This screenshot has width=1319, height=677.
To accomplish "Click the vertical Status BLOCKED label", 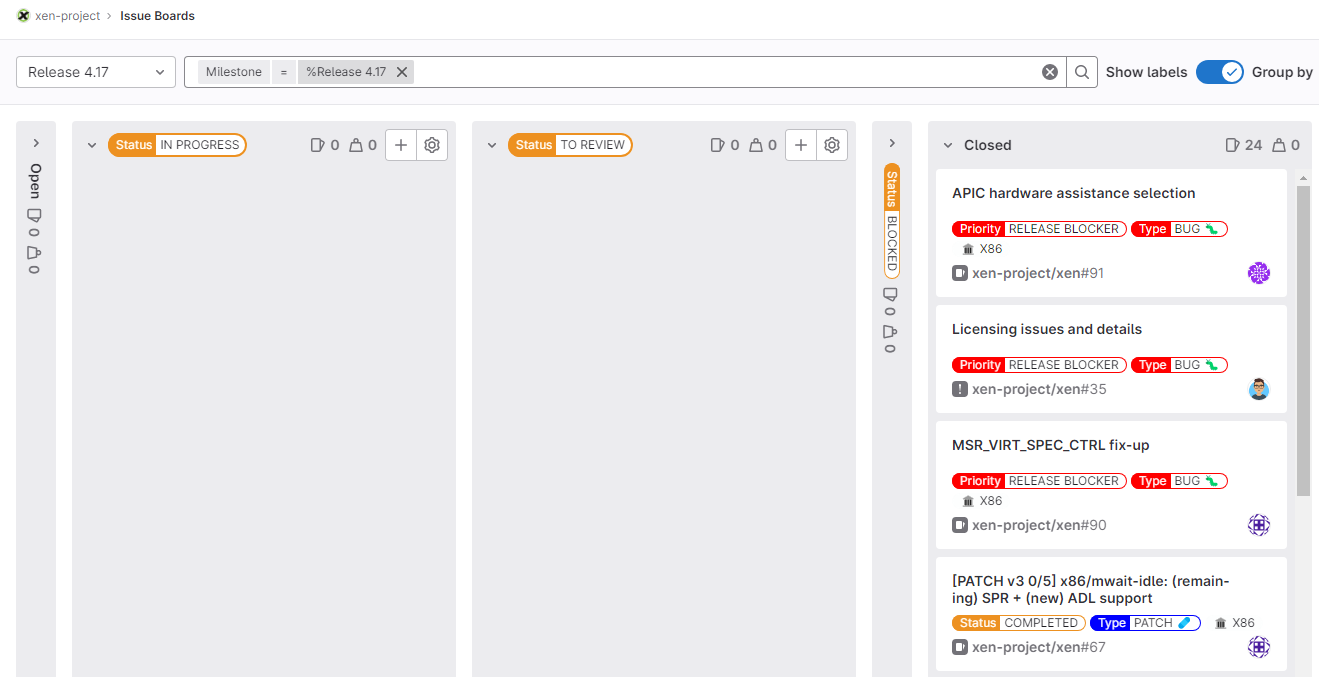I will coord(892,220).
